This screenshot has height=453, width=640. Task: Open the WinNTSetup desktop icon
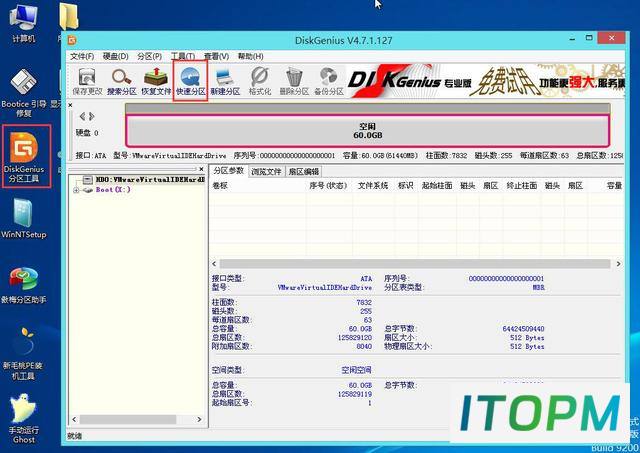pyautogui.click(x=24, y=218)
